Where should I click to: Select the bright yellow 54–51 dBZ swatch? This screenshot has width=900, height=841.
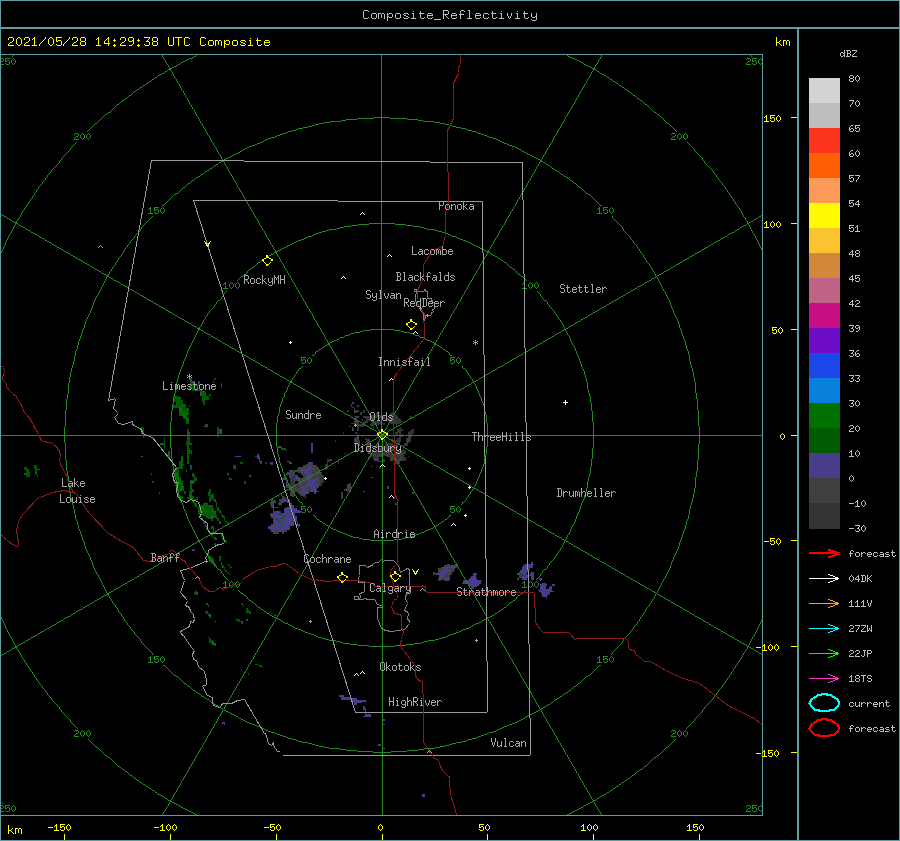pos(824,216)
